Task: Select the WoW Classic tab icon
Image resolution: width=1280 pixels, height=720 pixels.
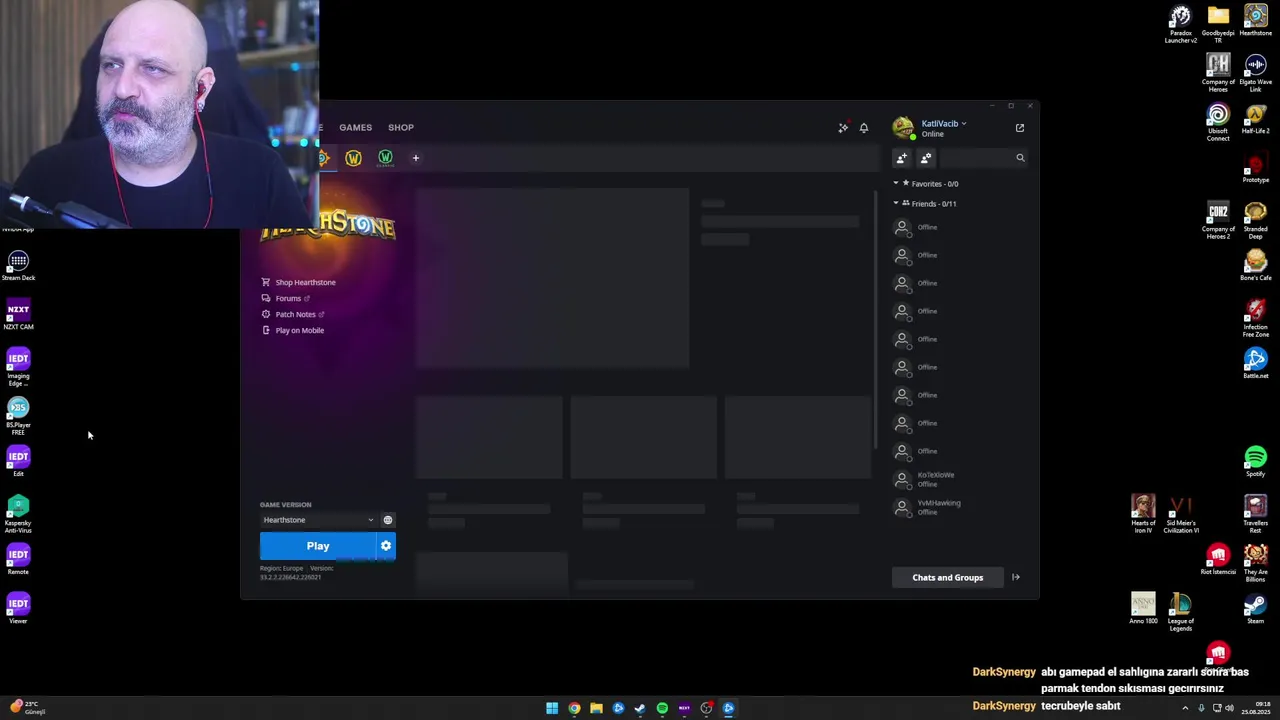Action: (x=385, y=158)
